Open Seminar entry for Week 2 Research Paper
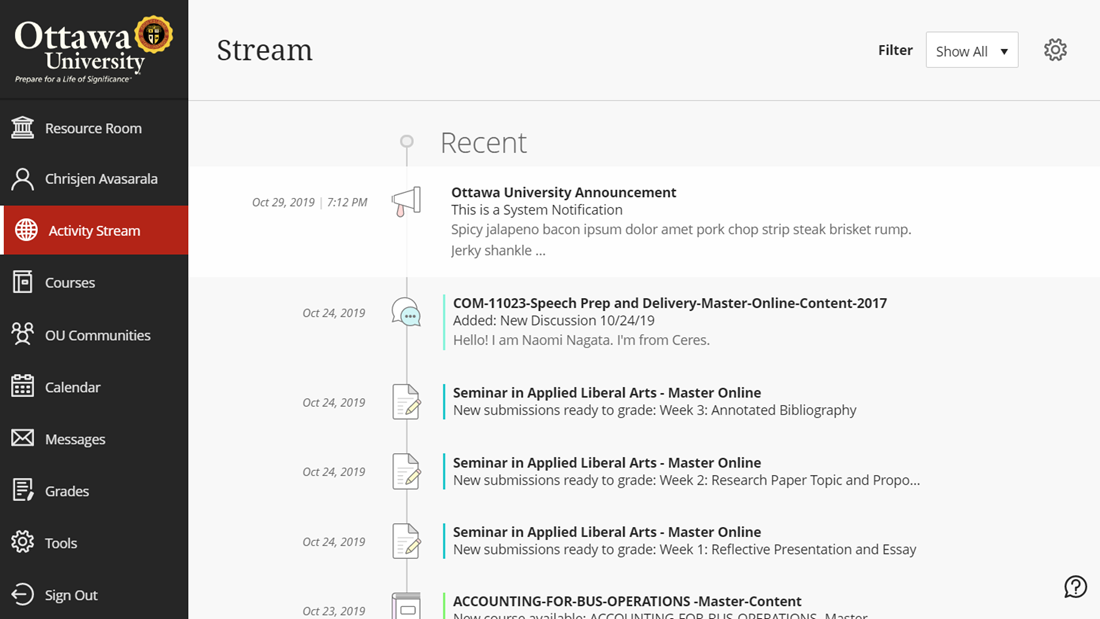 point(607,462)
